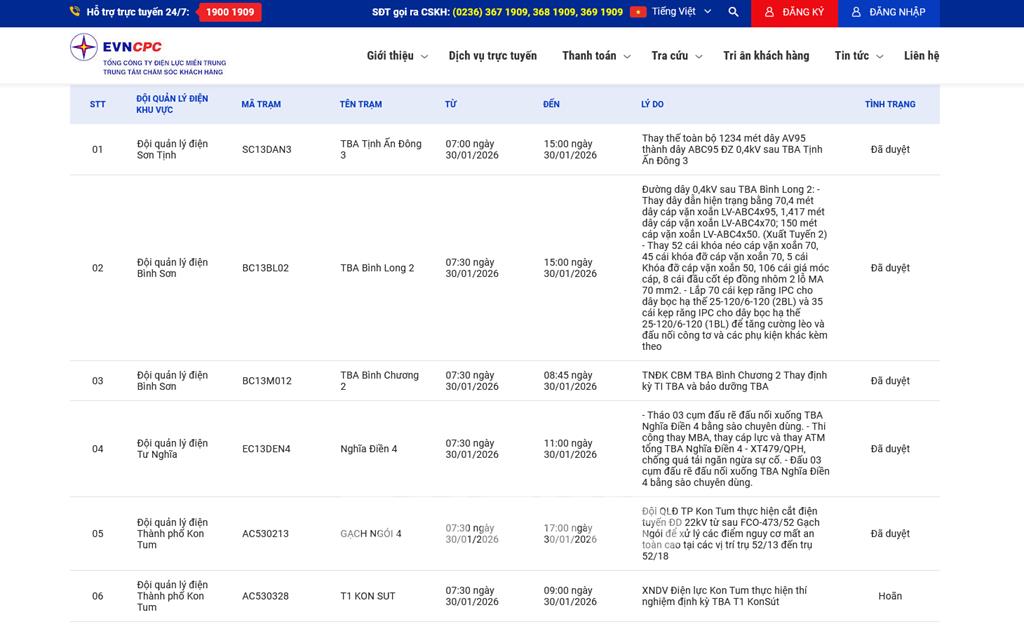Click the phone headset hotline icon
The image size is (1024, 624).
[x=75, y=12]
